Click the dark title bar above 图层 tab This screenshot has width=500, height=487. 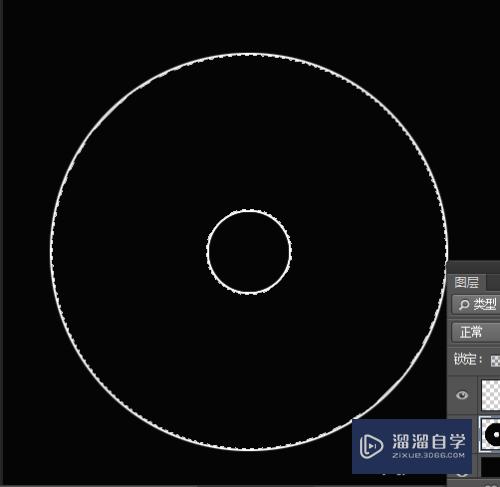tap(473, 267)
